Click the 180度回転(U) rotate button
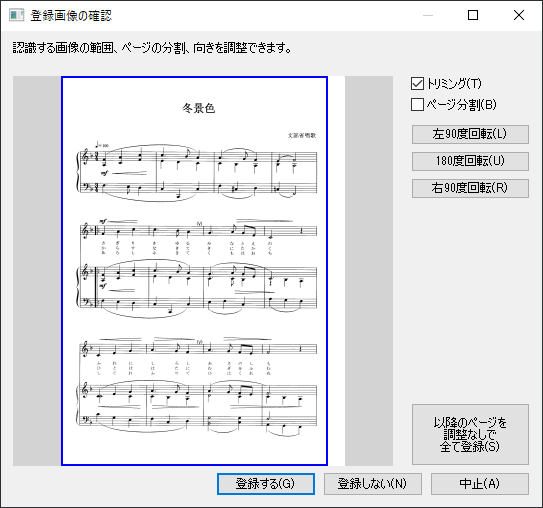Viewport: 543px width, 508px height. (x=470, y=161)
